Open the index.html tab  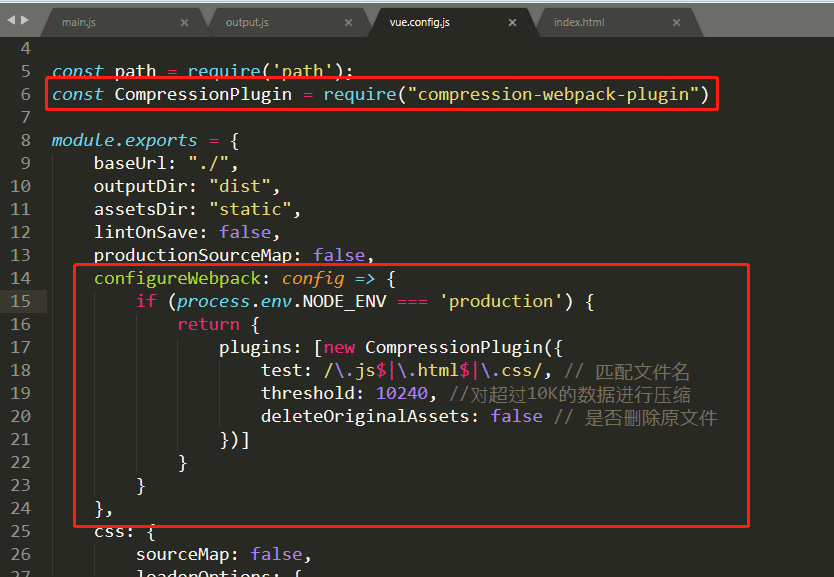tap(579, 22)
